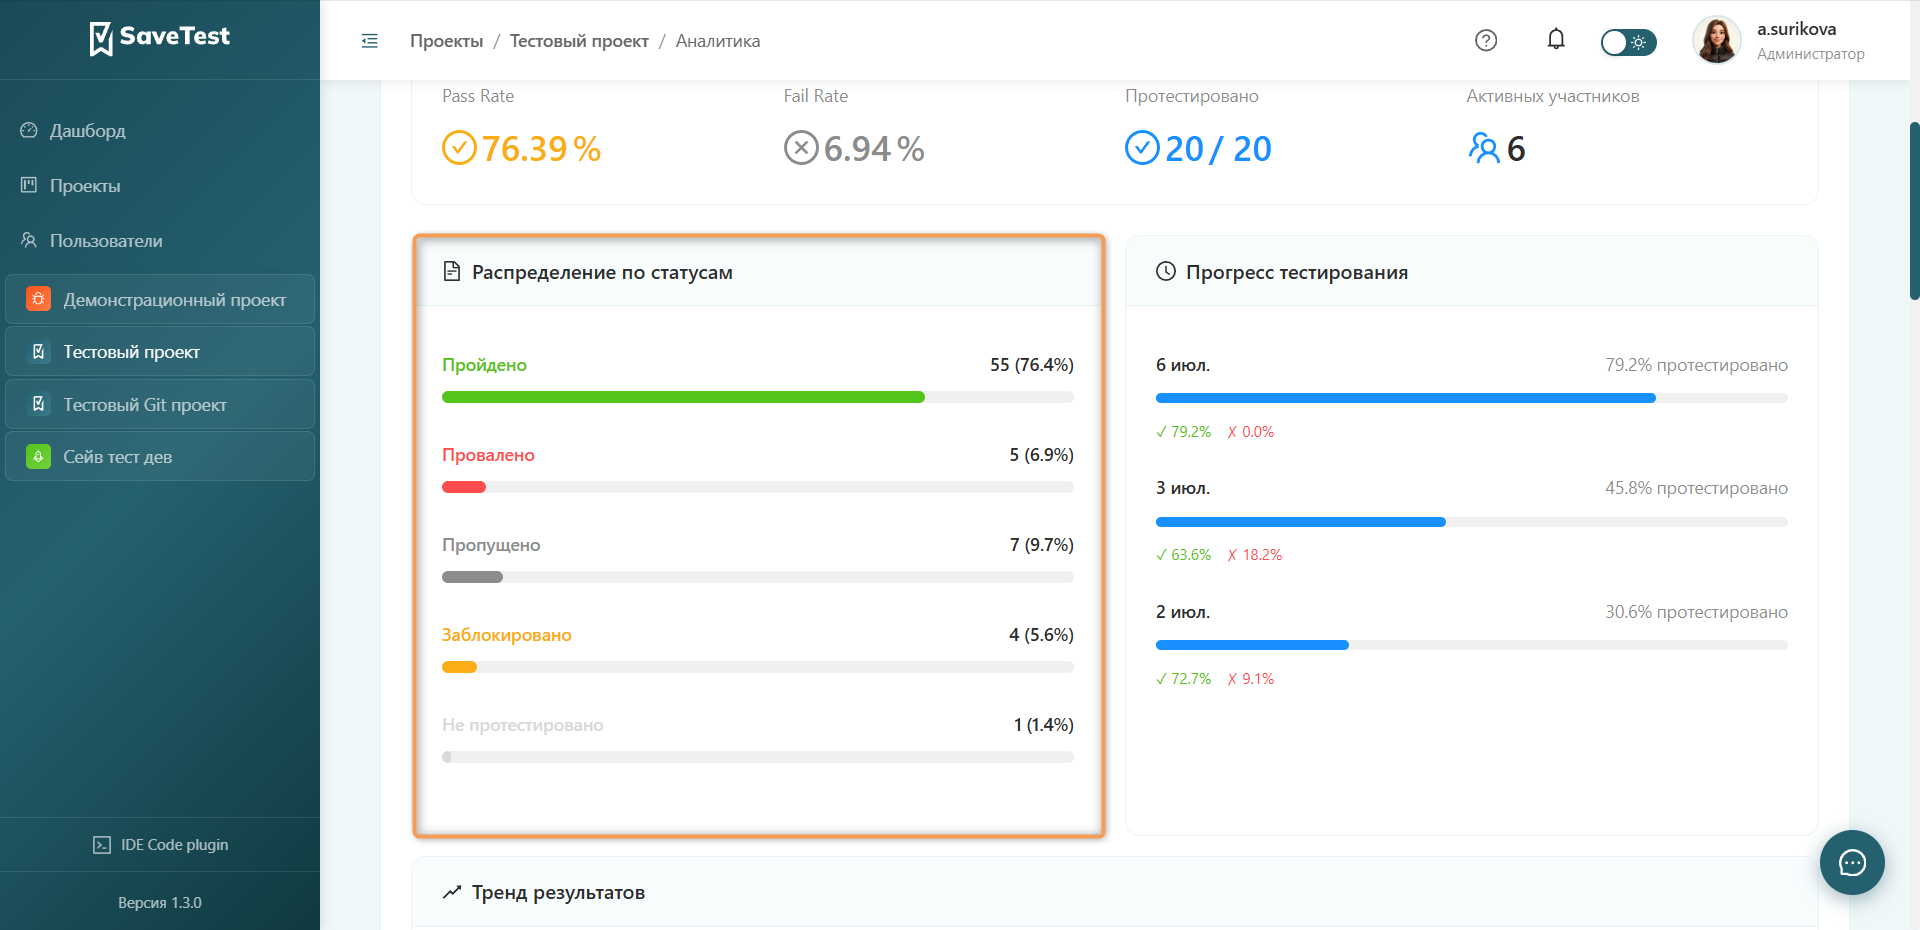Open the a.surikova avatar menu
The height and width of the screenshot is (930, 1920).
[x=1717, y=40]
